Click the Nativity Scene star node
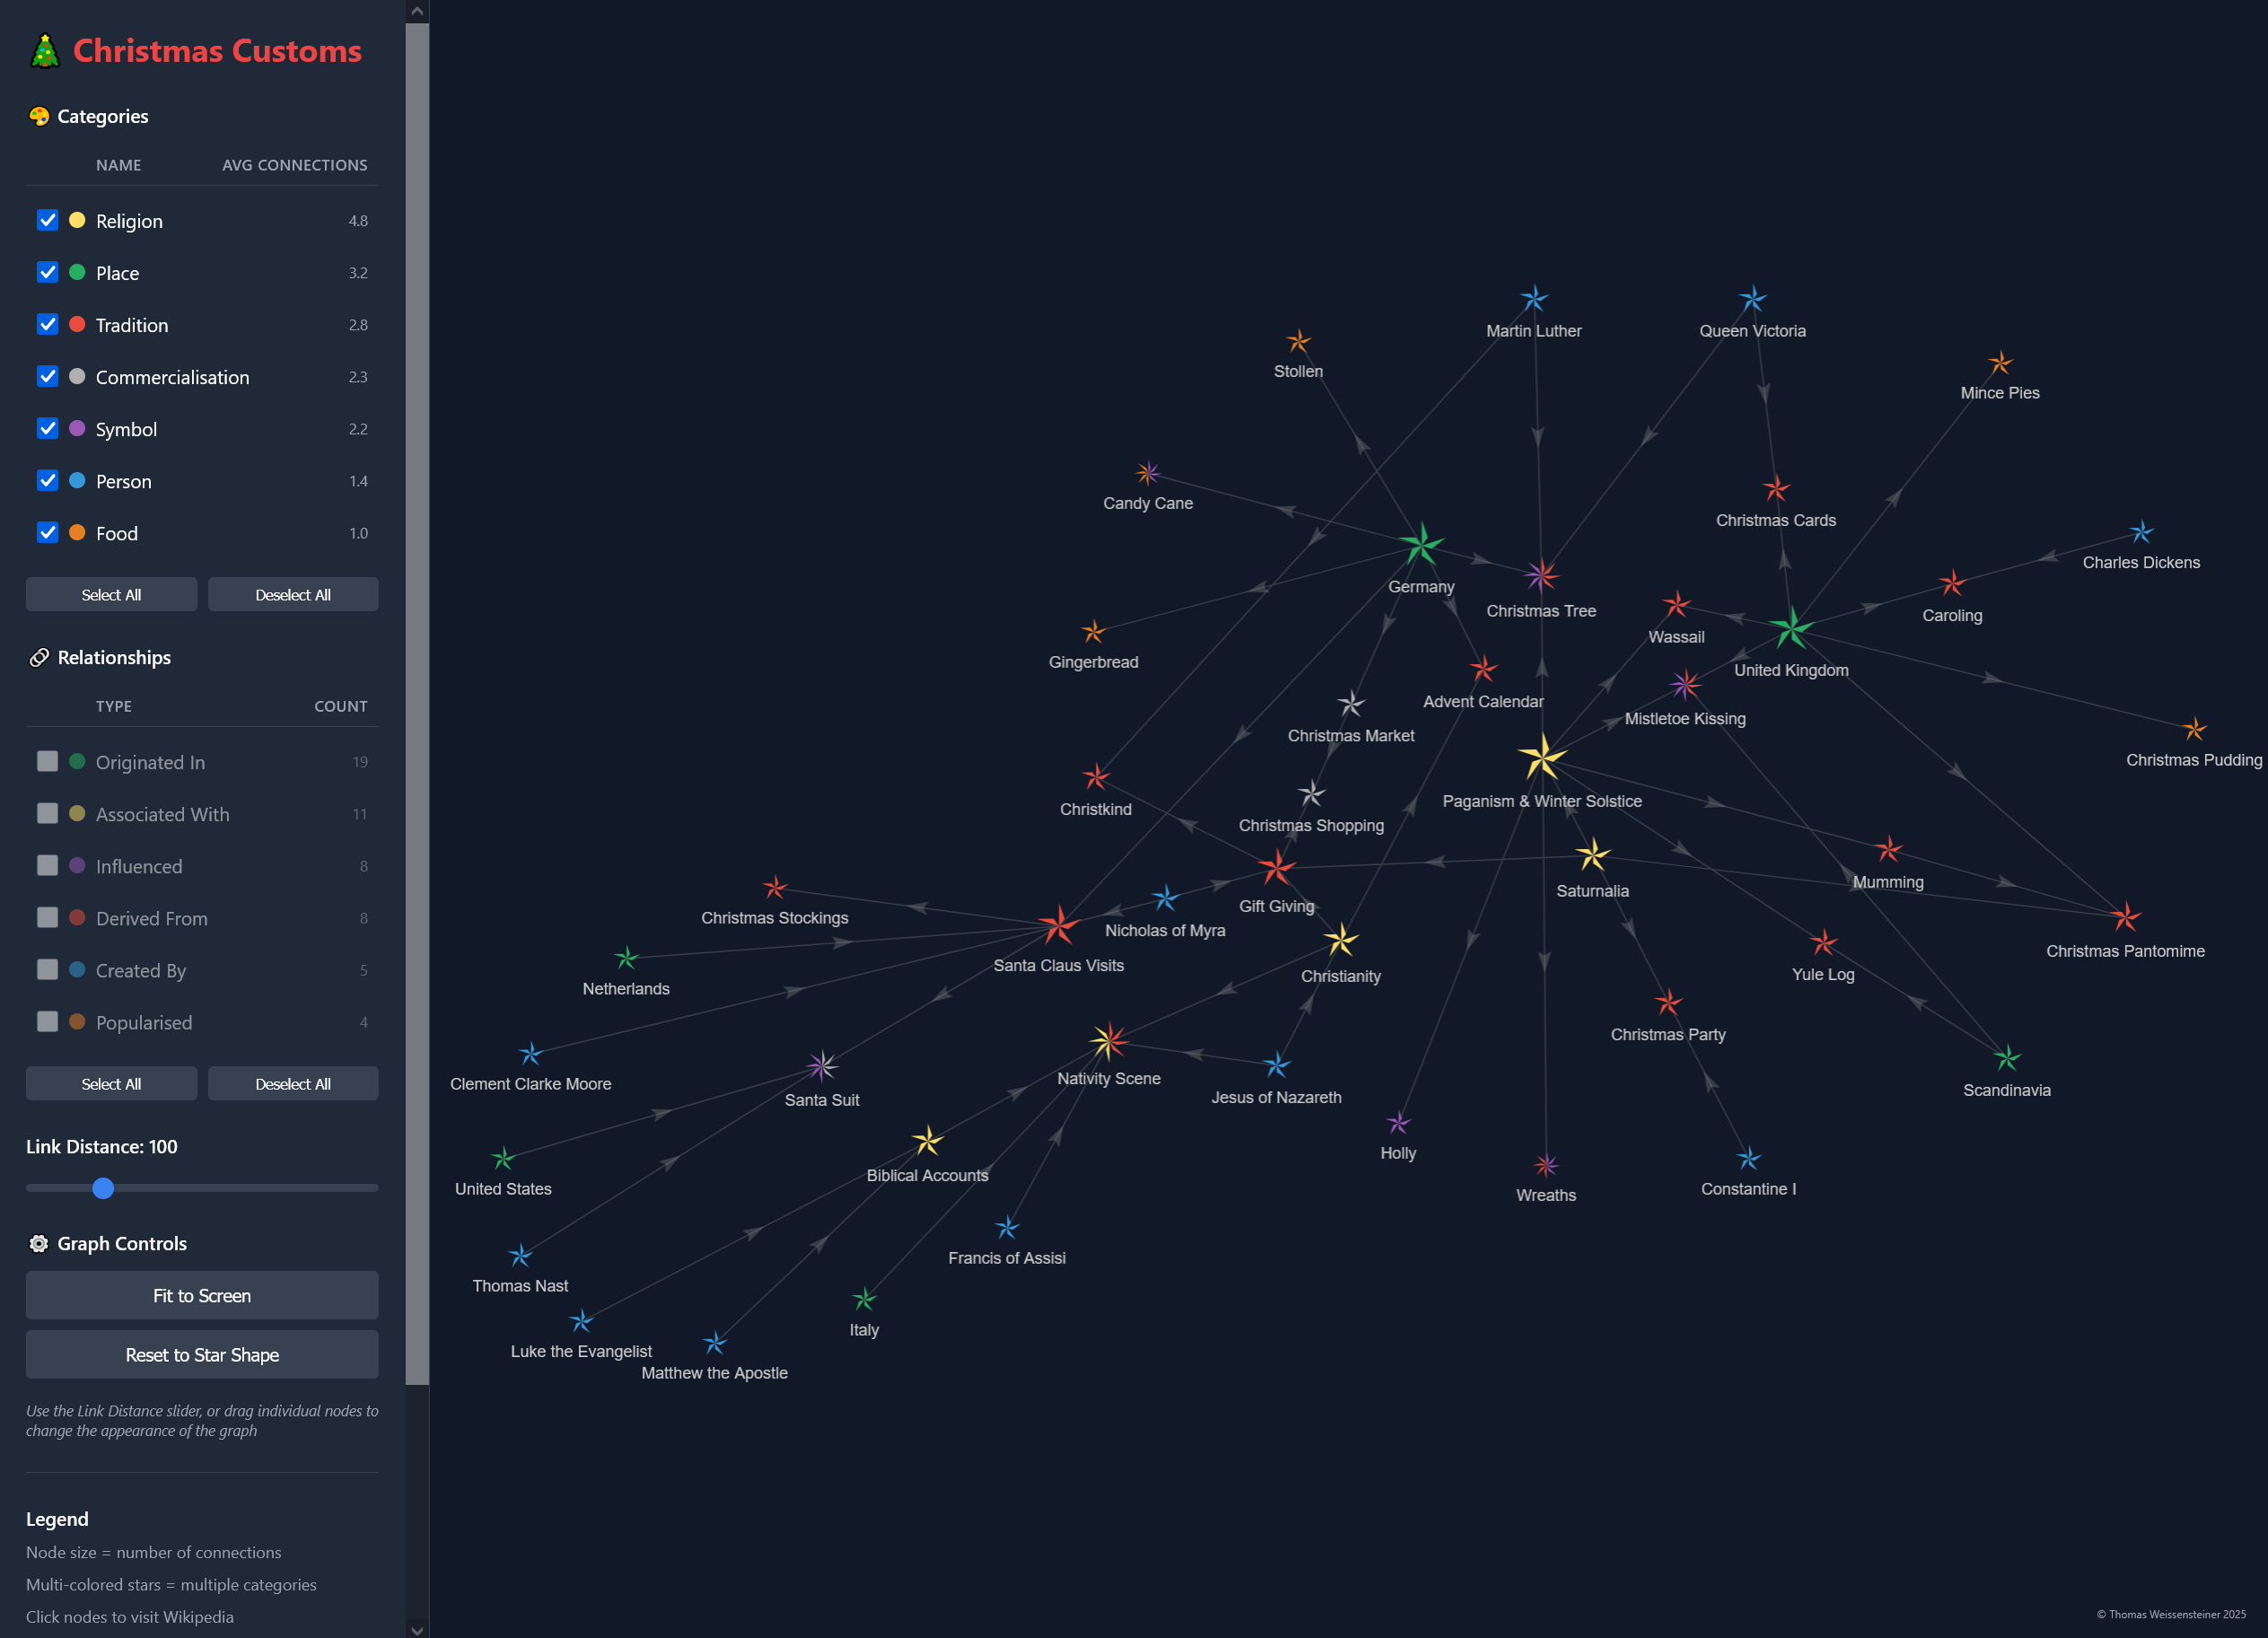Viewport: 2268px width, 1638px height. point(1108,1042)
